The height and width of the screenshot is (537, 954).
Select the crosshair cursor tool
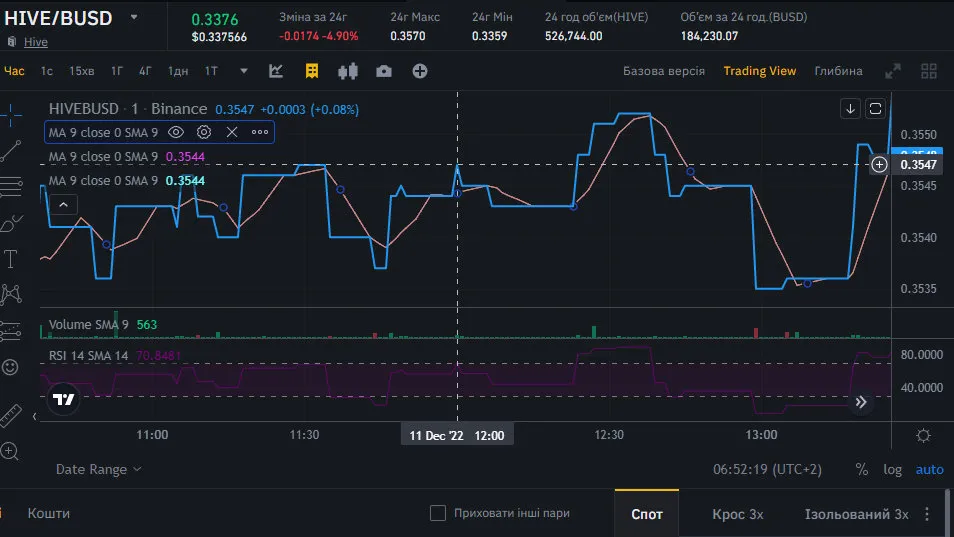point(11,114)
